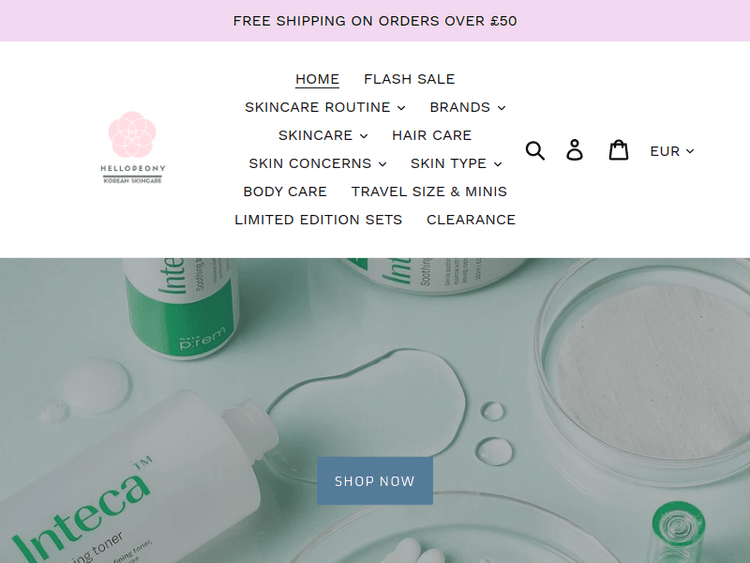Expand the EUR currency selector
Image resolution: width=750 pixels, height=563 pixels.
672,151
